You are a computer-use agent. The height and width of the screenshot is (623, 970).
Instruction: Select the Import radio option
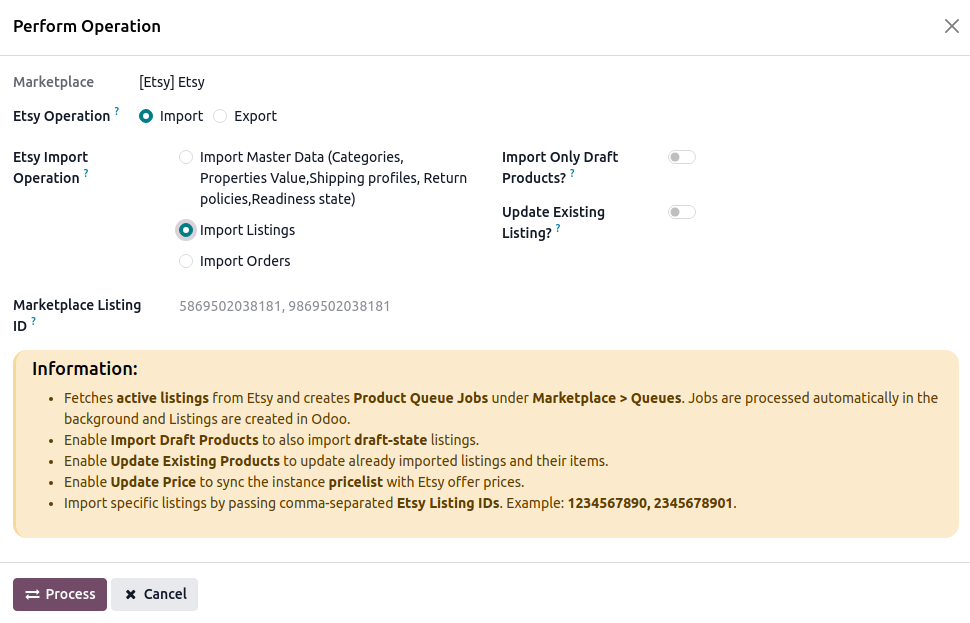146,116
